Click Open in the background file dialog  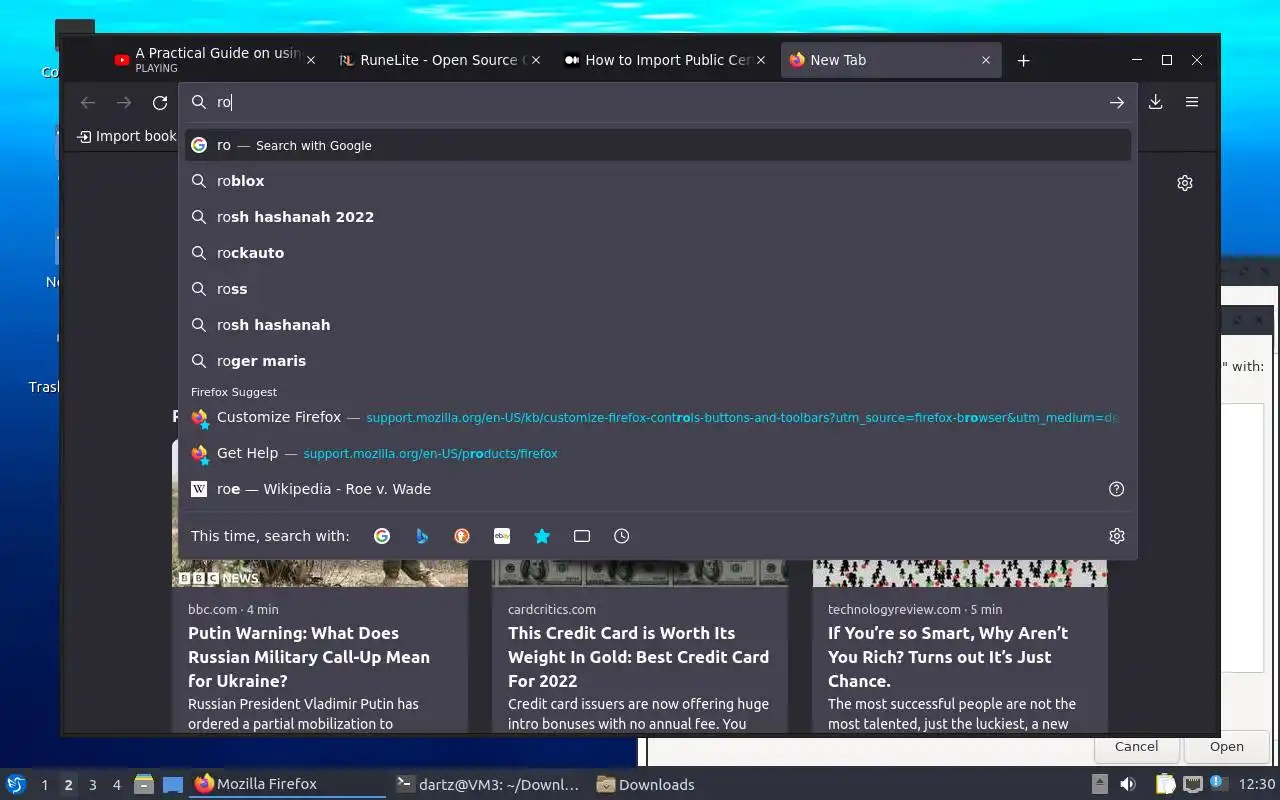tap(1227, 746)
